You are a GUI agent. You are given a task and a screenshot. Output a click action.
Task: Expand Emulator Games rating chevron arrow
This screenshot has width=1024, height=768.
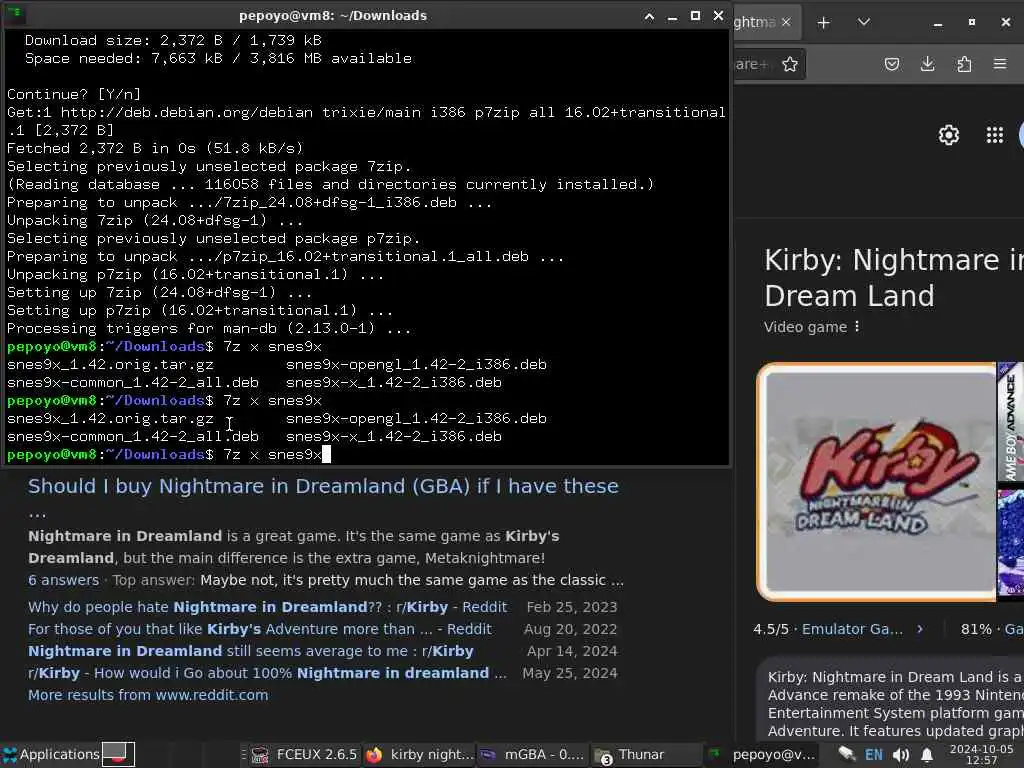920,629
